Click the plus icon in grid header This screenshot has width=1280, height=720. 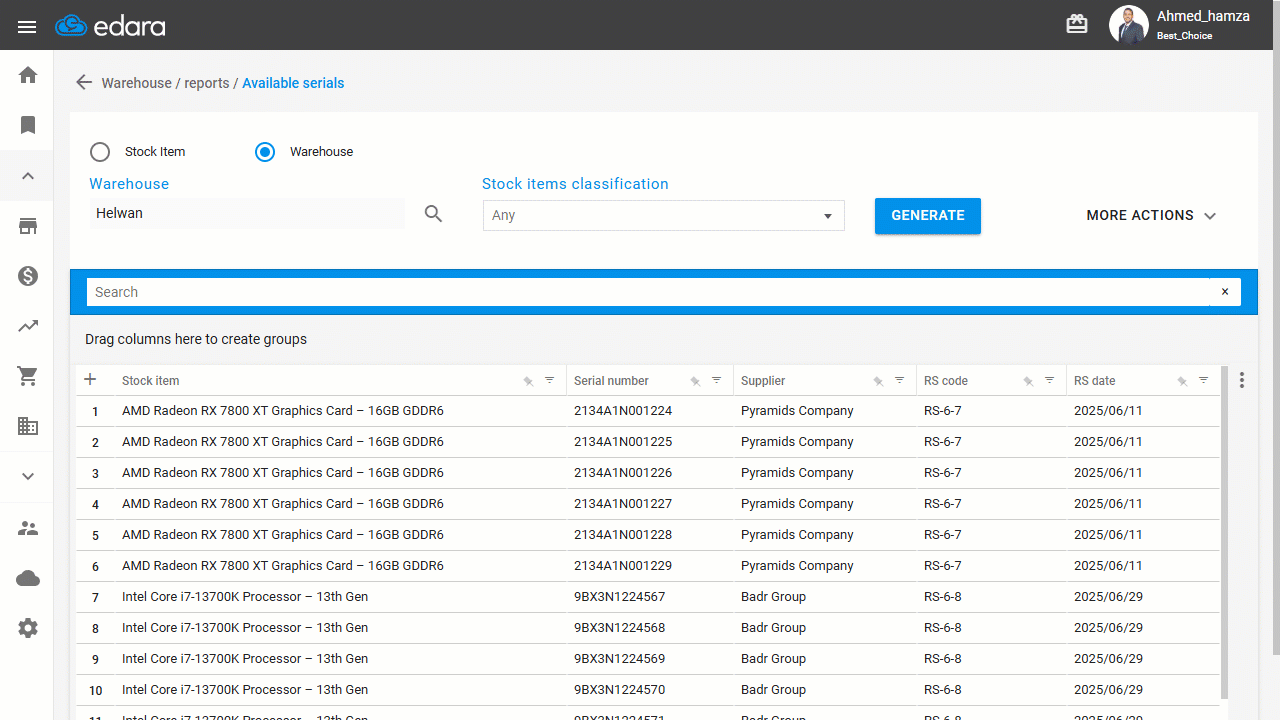[x=90, y=380]
